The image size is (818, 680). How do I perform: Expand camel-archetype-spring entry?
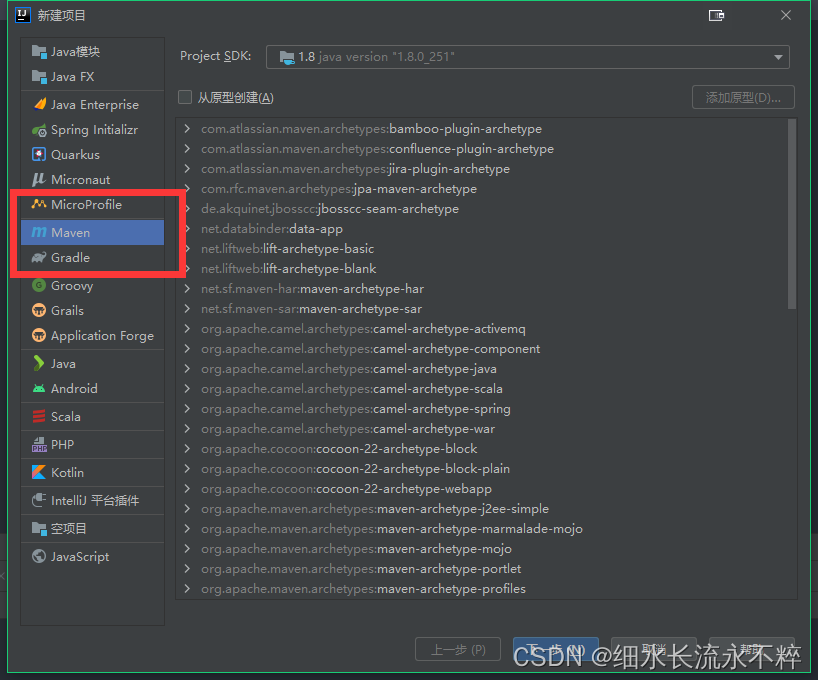coord(187,409)
